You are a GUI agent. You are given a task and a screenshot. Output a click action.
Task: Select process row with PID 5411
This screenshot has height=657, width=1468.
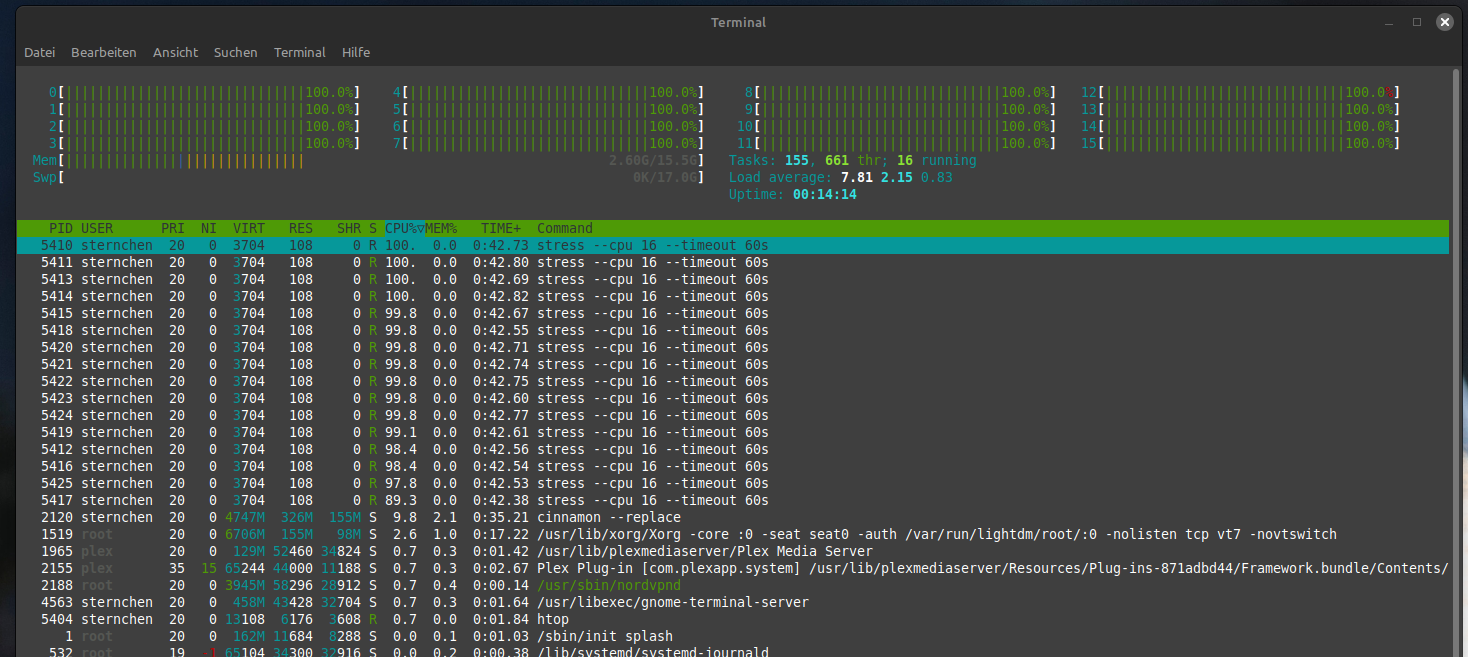tap(733, 262)
